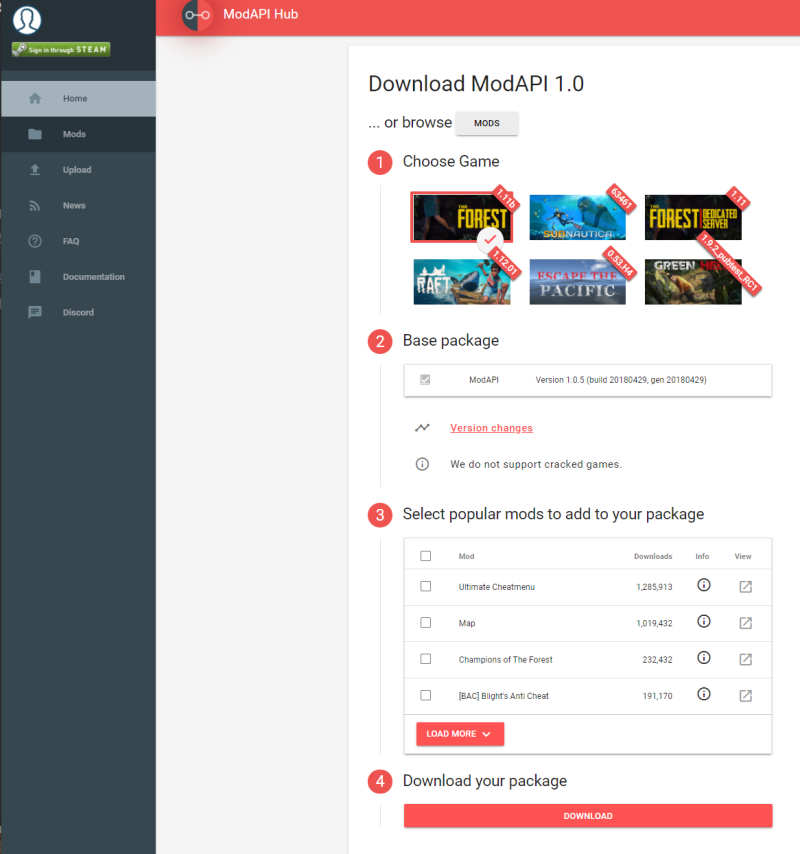Select the Subnautica game thumbnail

pyautogui.click(x=577, y=217)
